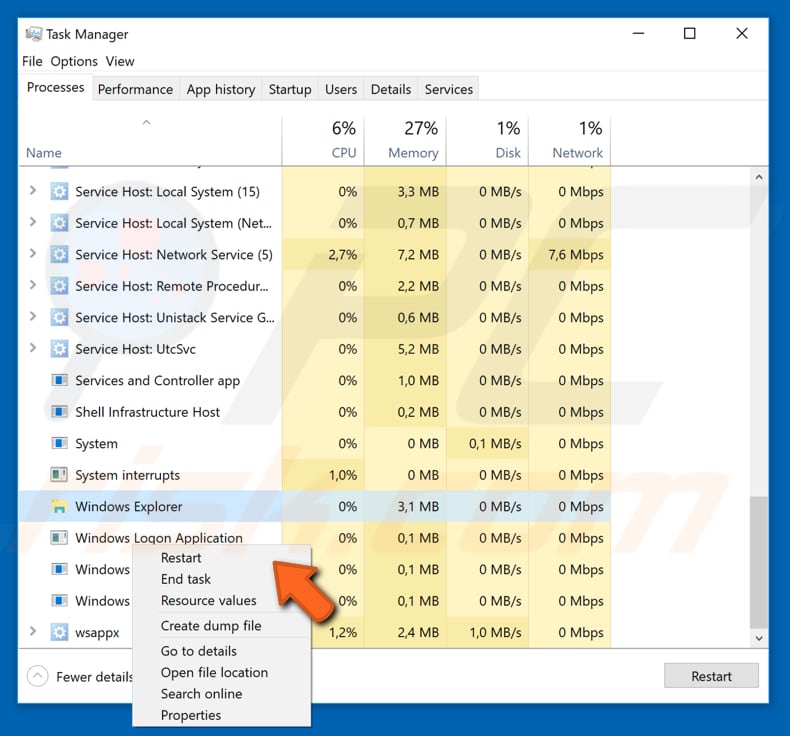The width and height of the screenshot is (790, 736).
Task: Click the Task Manager title bar icon
Action: [33, 34]
